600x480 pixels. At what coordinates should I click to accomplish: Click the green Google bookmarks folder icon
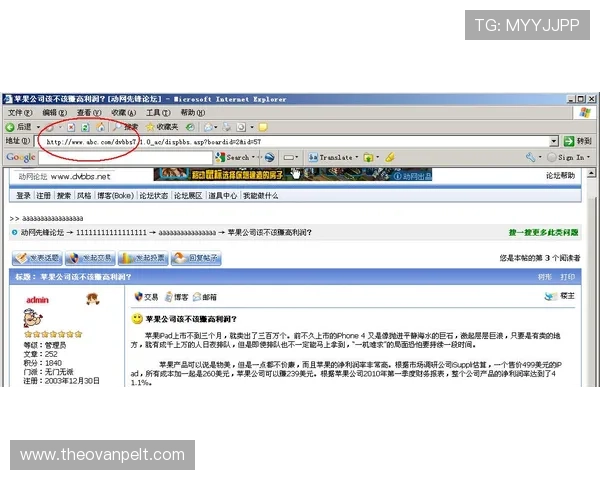[x=368, y=157]
